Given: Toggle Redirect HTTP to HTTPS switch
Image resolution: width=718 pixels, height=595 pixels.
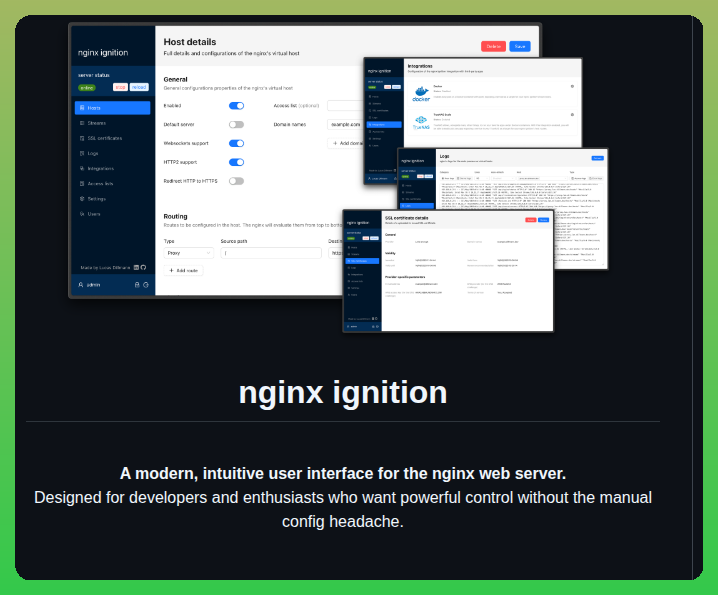Looking at the screenshot, I should click(x=237, y=181).
